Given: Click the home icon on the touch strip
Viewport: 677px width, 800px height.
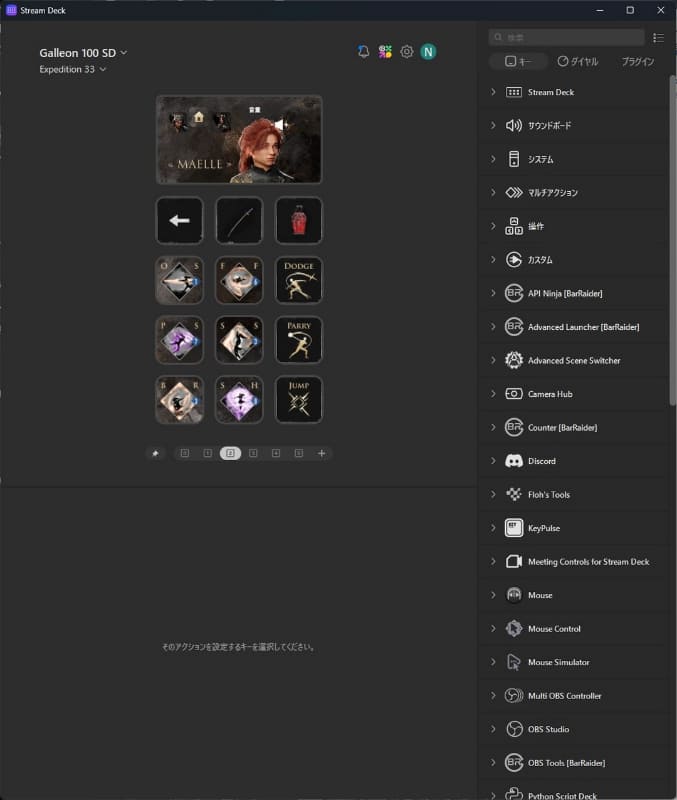Looking at the screenshot, I should [x=198, y=117].
